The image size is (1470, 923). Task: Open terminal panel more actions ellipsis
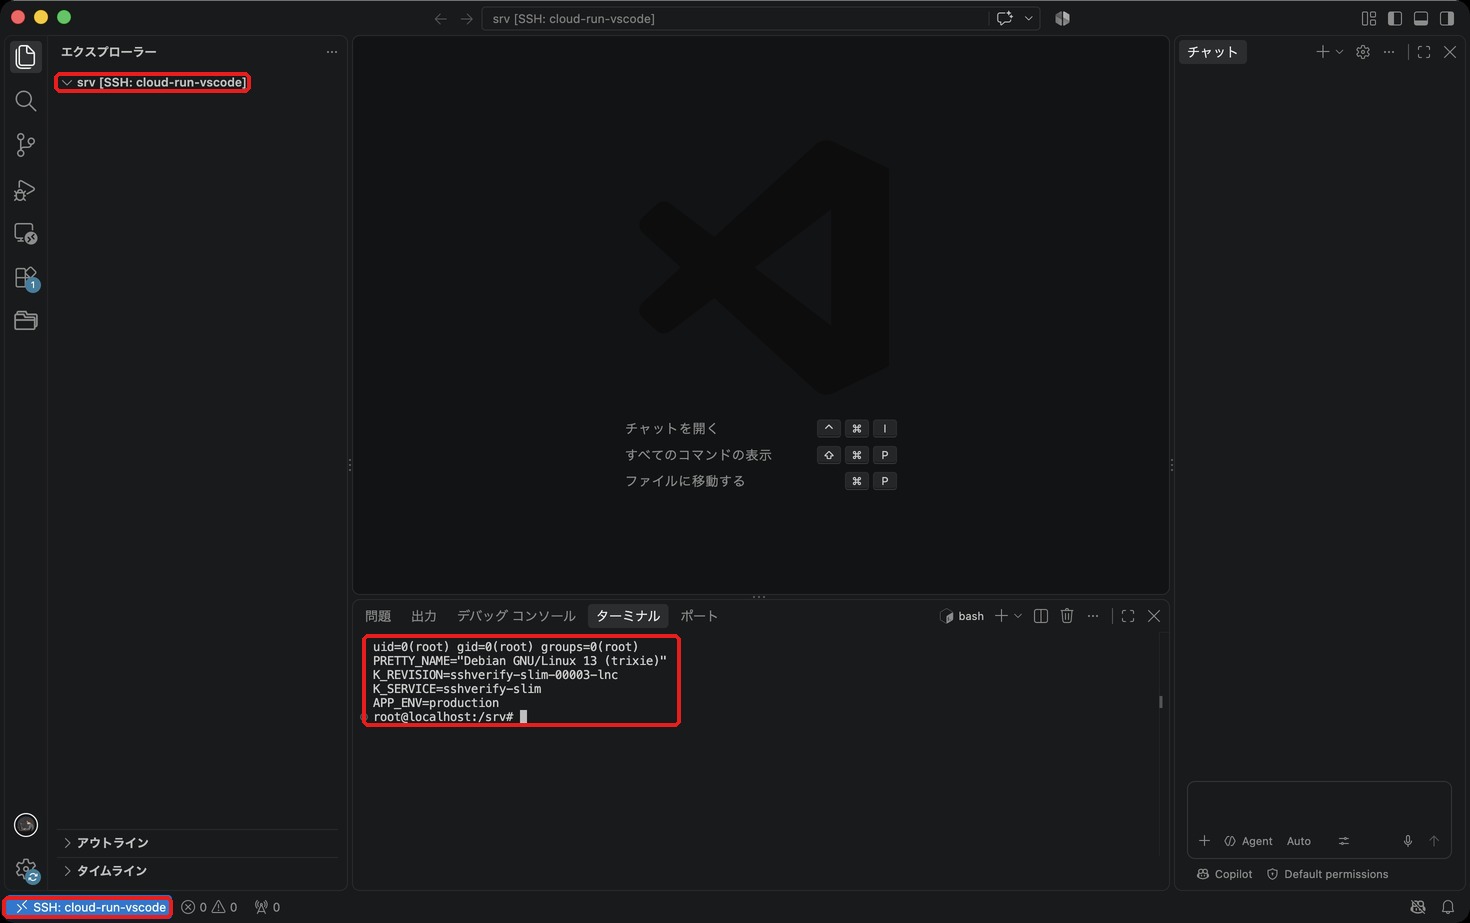click(1093, 616)
